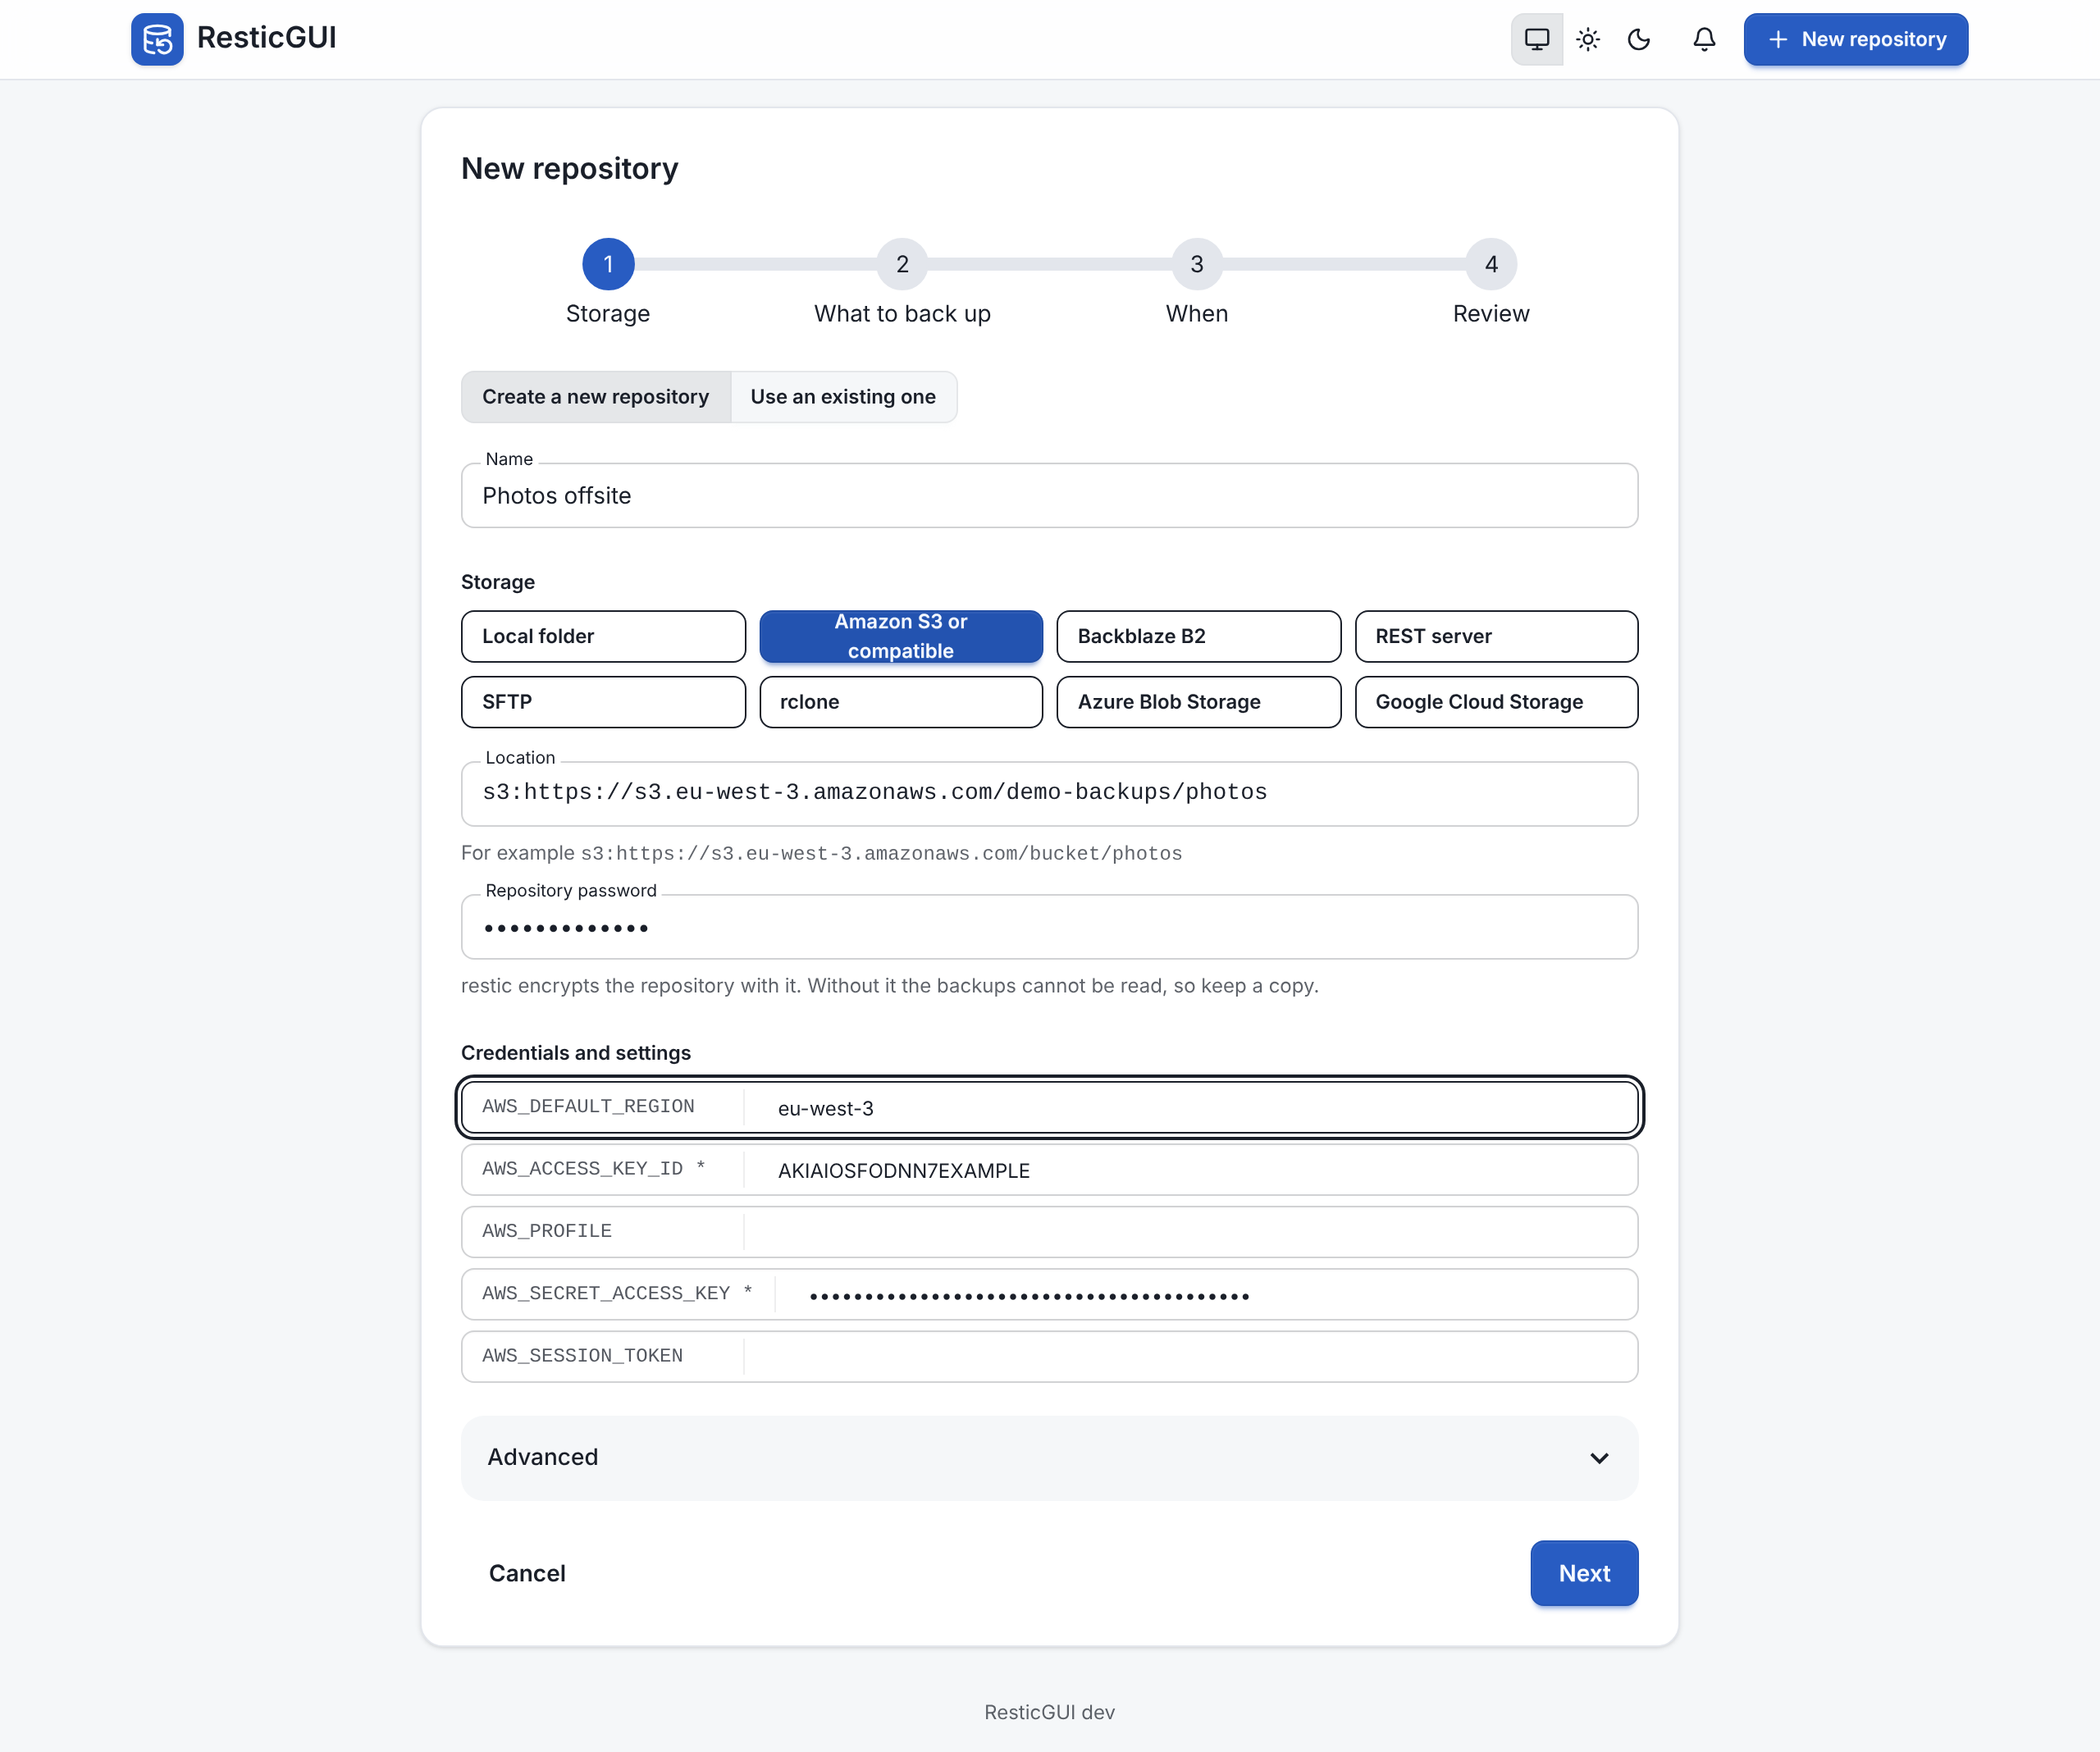Viewport: 2100px width, 1752px height.
Task: Click the ResticGUI logo icon
Action: (157, 39)
